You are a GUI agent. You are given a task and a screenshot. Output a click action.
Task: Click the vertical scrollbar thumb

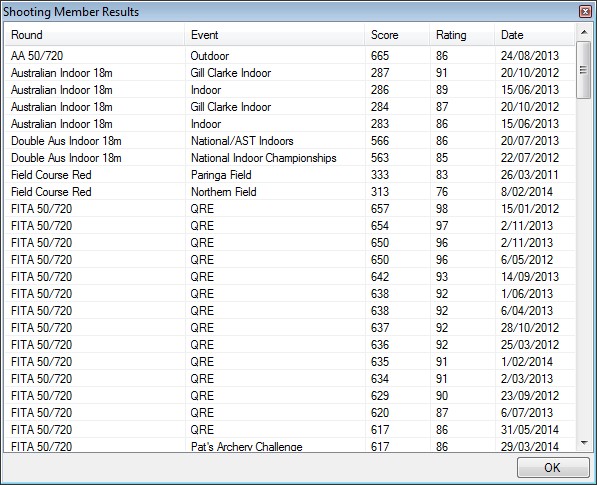click(x=584, y=70)
